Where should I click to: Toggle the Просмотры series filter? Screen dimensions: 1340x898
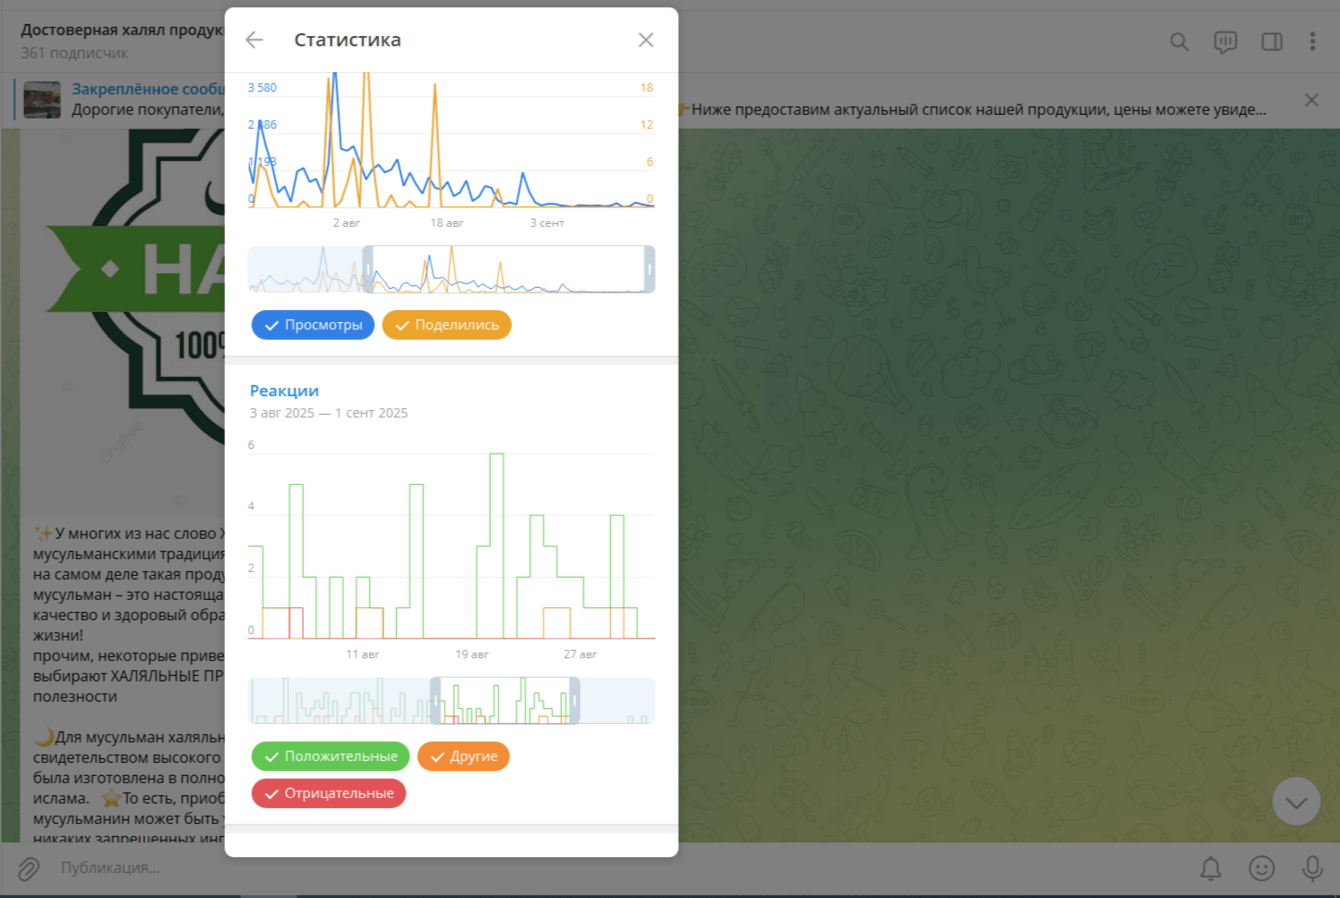(313, 325)
